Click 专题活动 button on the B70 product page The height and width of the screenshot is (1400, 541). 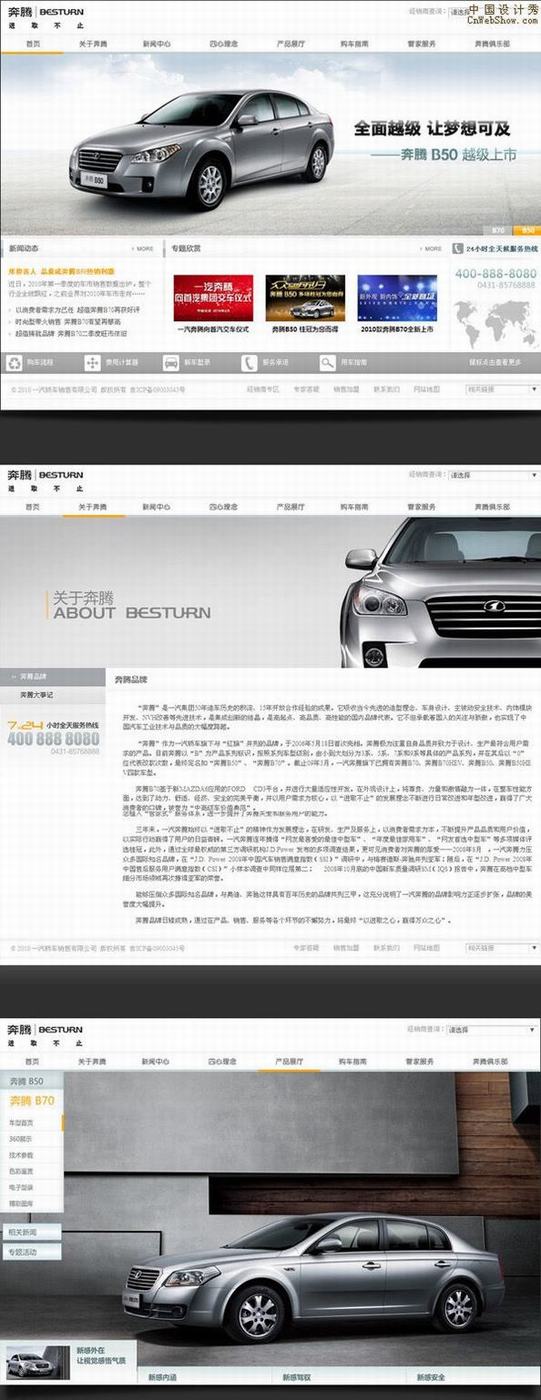pos(30,1251)
